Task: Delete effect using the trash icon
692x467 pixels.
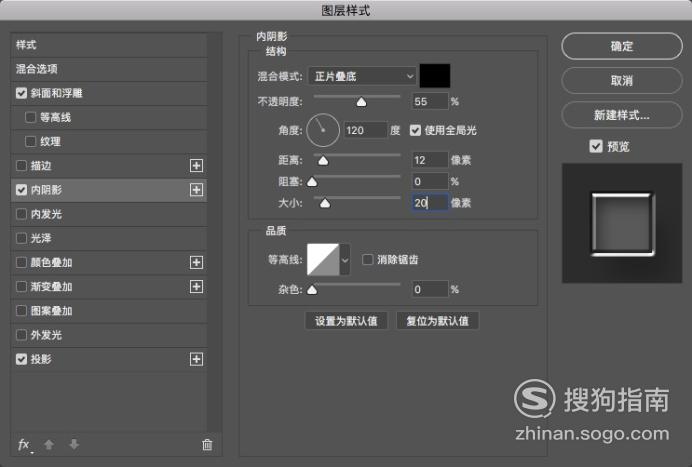Action: [207, 444]
